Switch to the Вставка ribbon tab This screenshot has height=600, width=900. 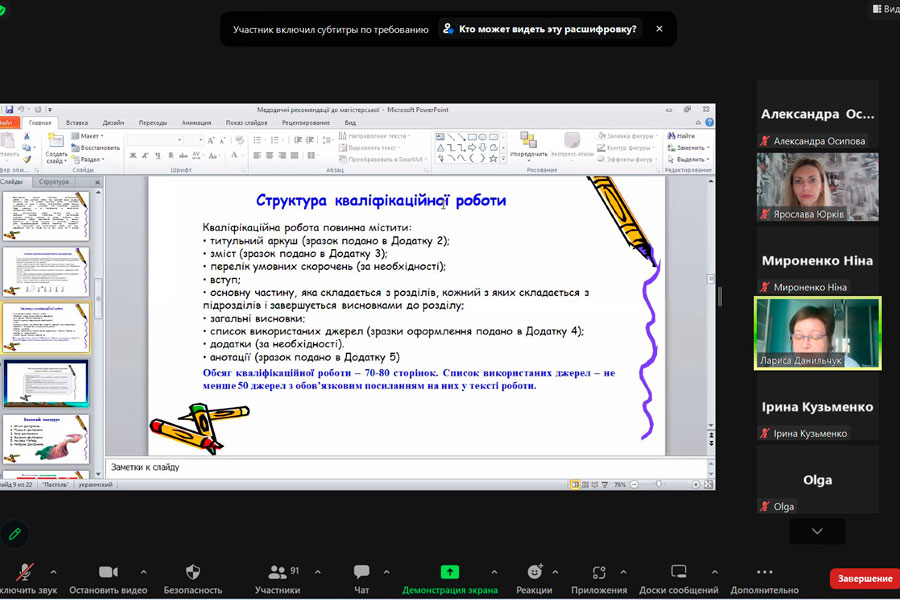pos(77,123)
